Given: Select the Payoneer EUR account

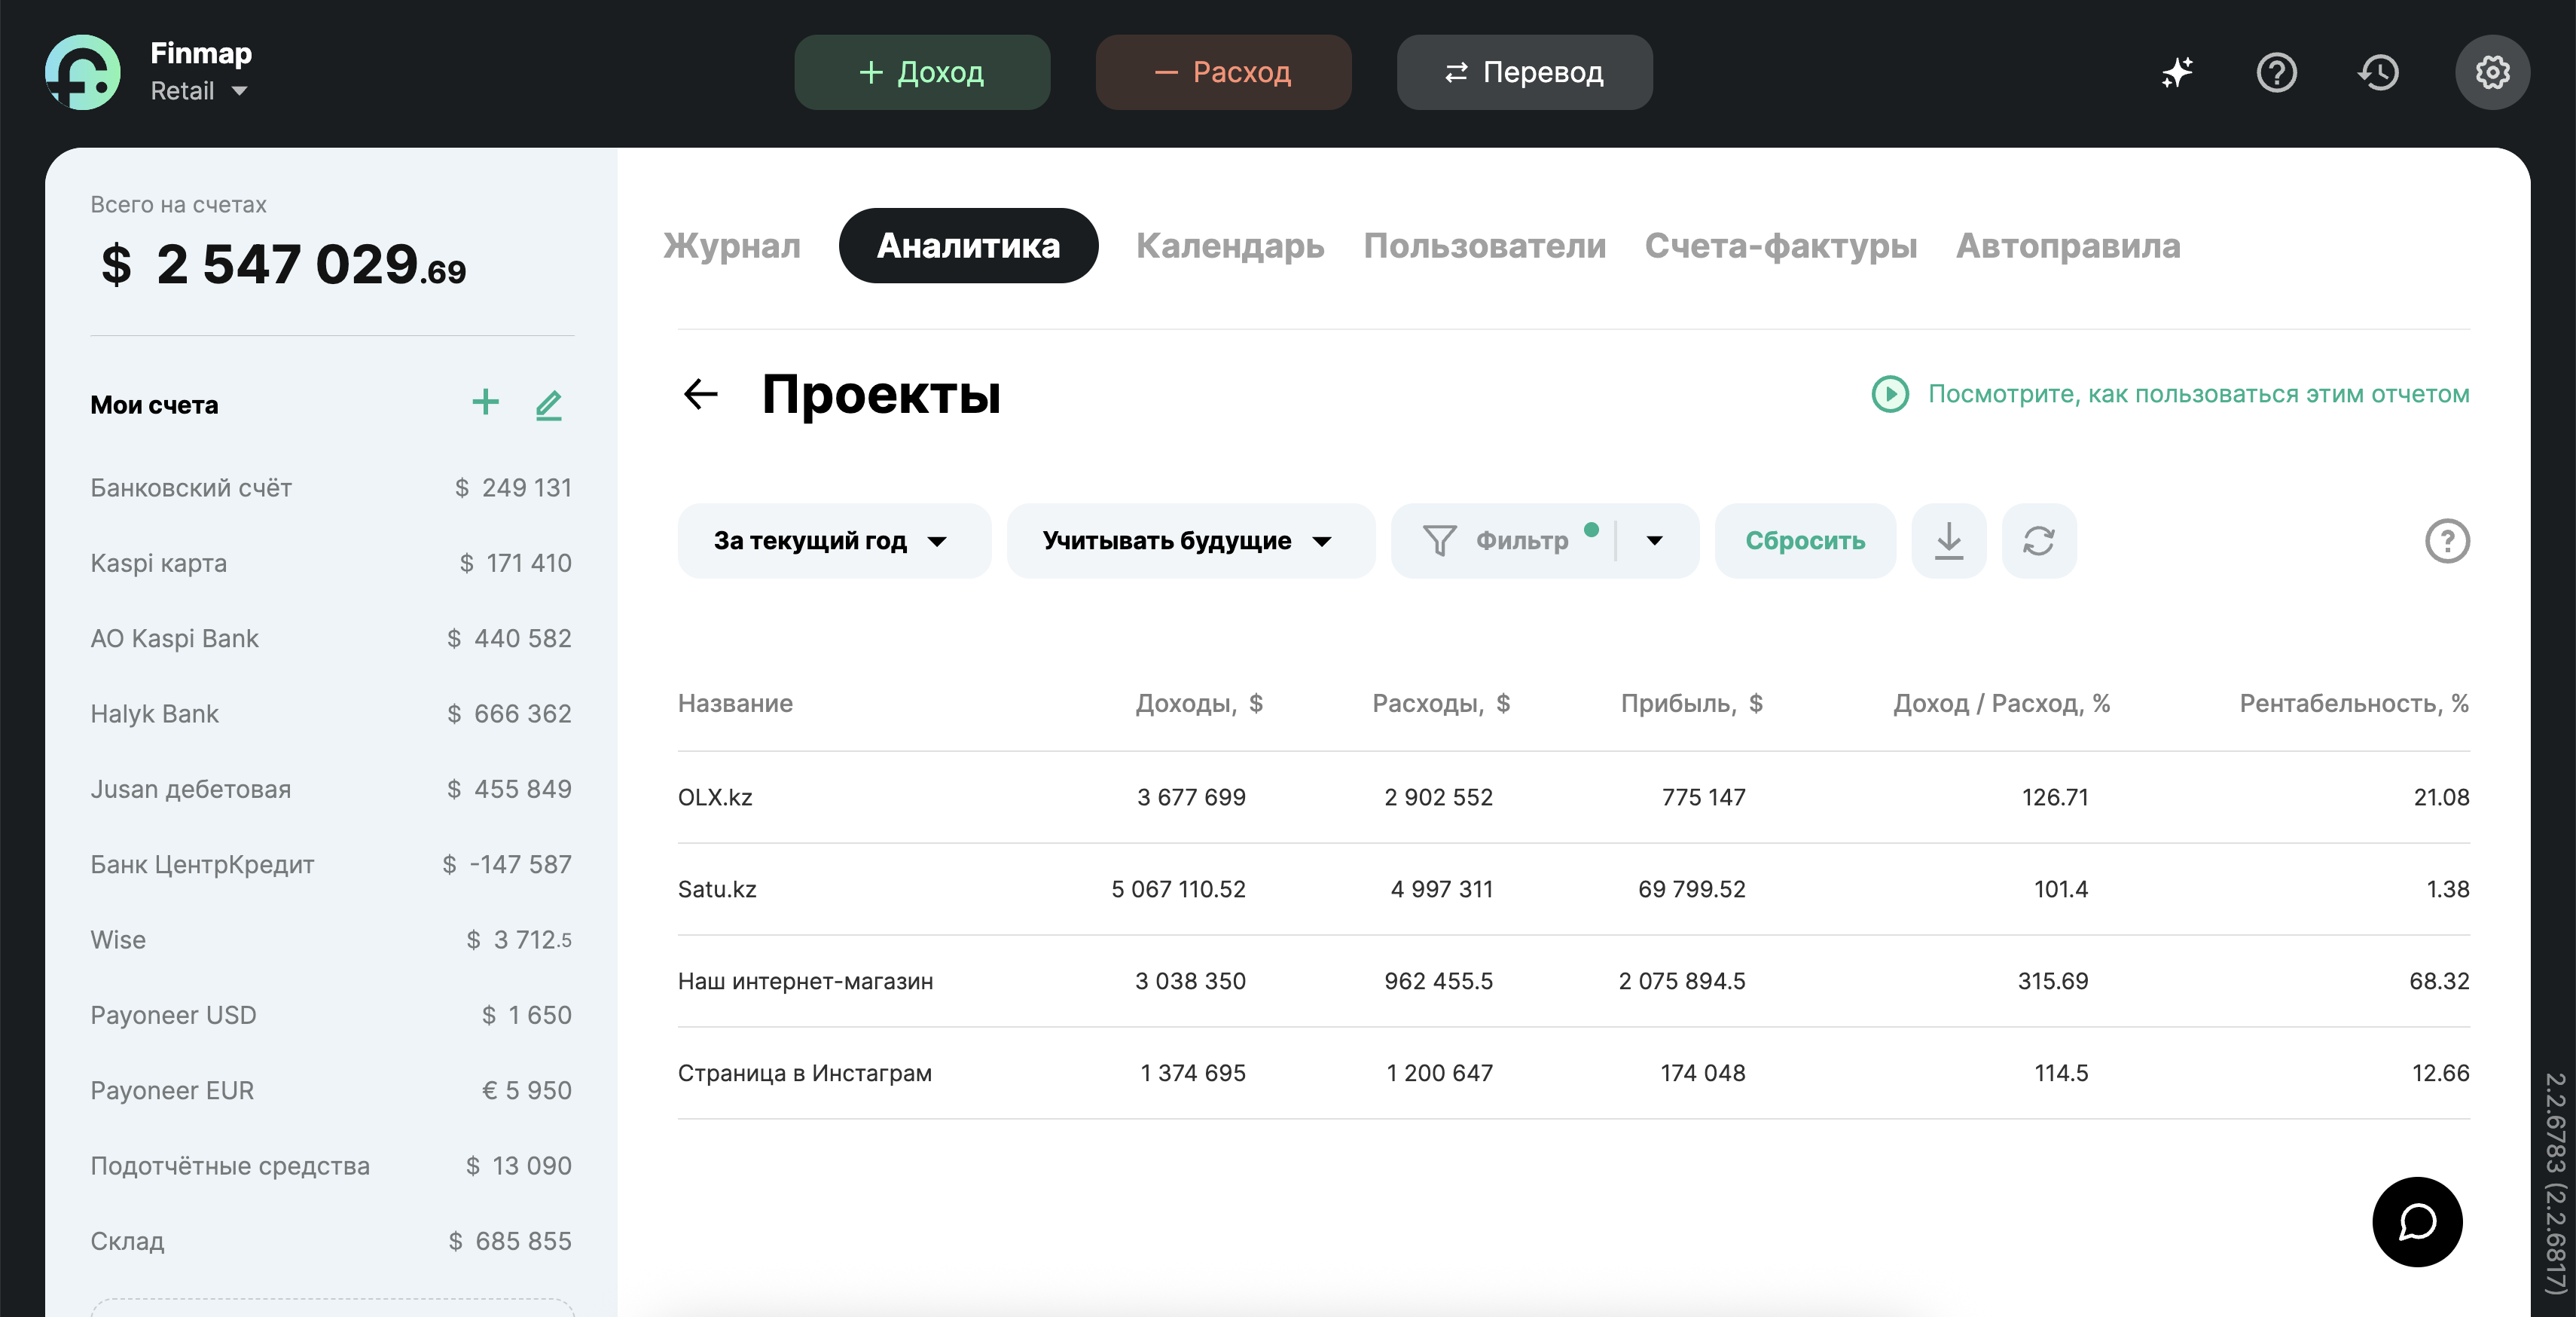Looking at the screenshot, I should click(331, 1090).
